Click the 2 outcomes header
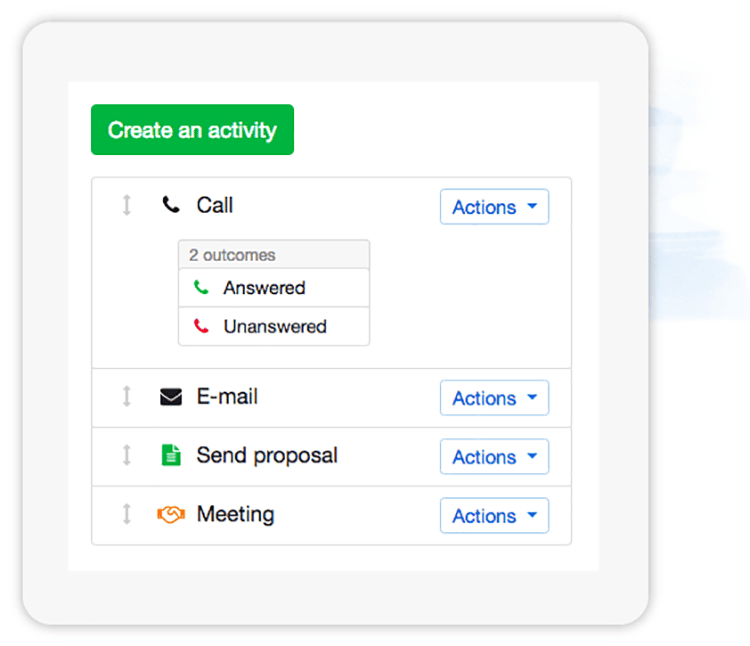Viewport: 750px width, 646px height. (x=232, y=255)
